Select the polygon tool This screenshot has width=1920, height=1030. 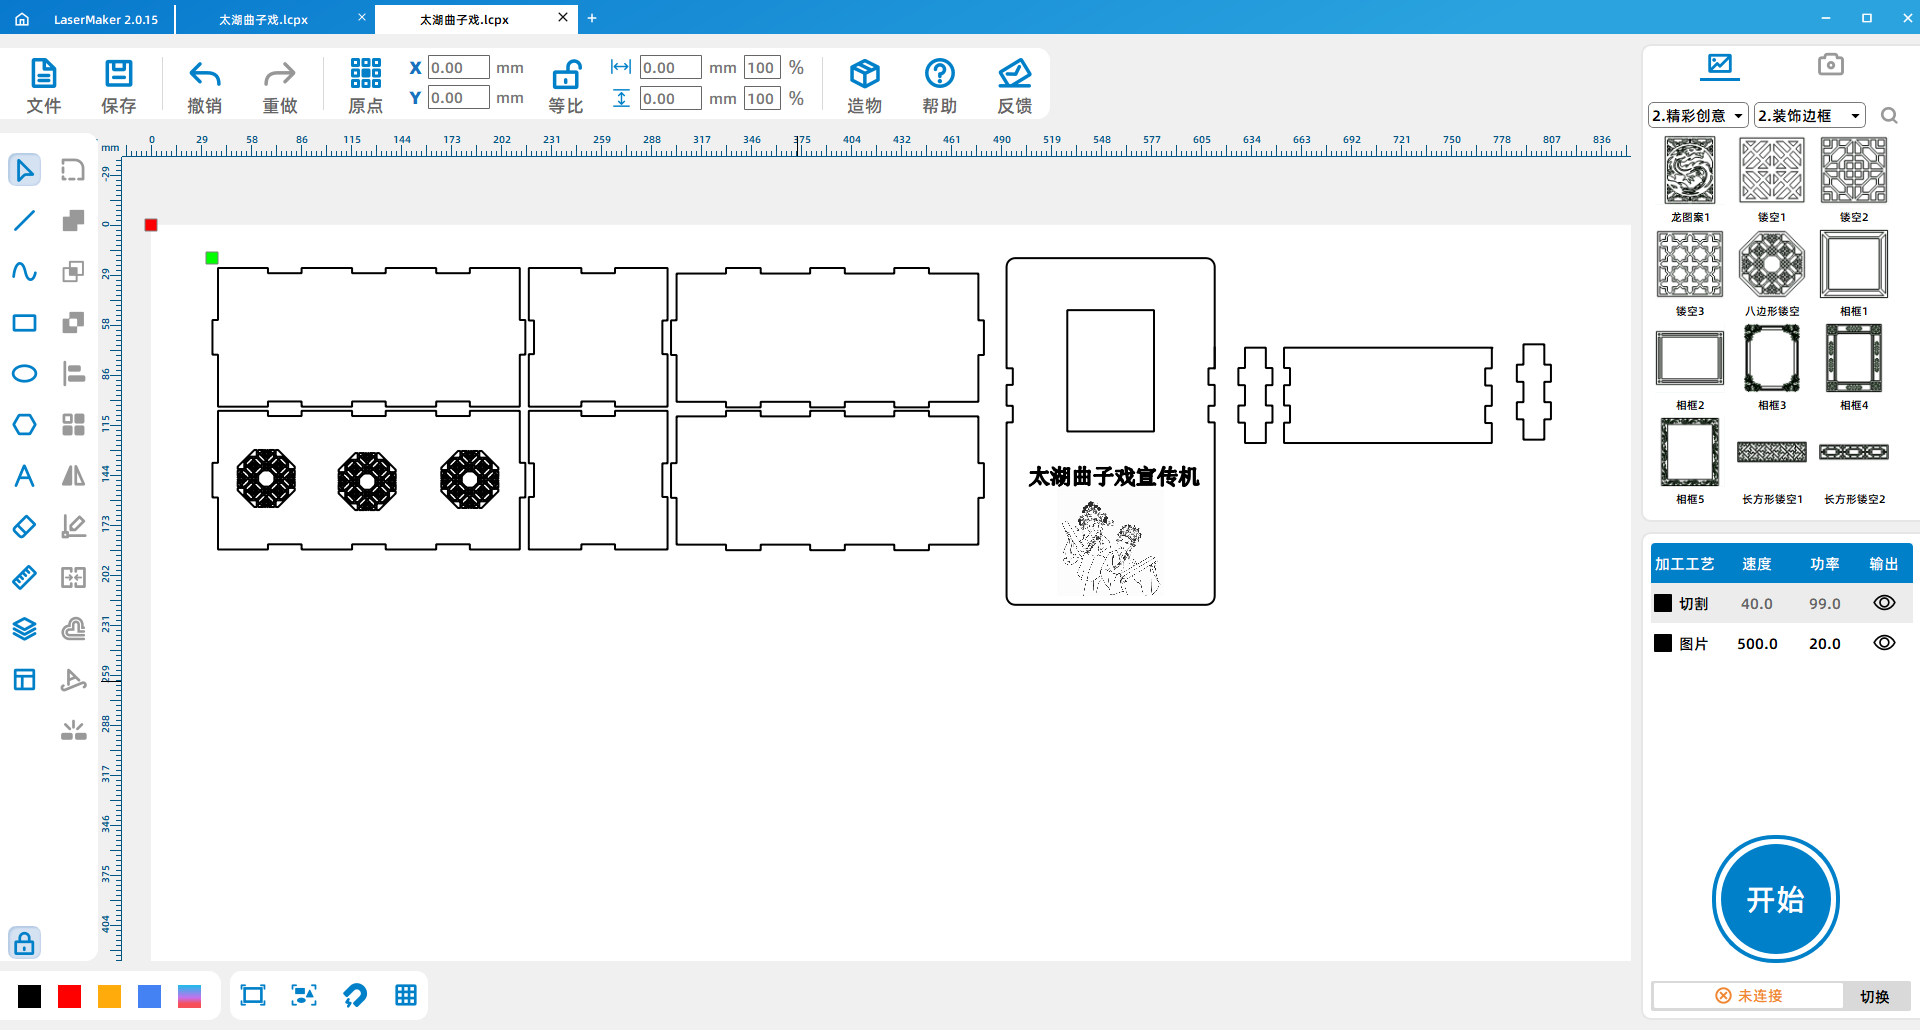click(x=24, y=424)
